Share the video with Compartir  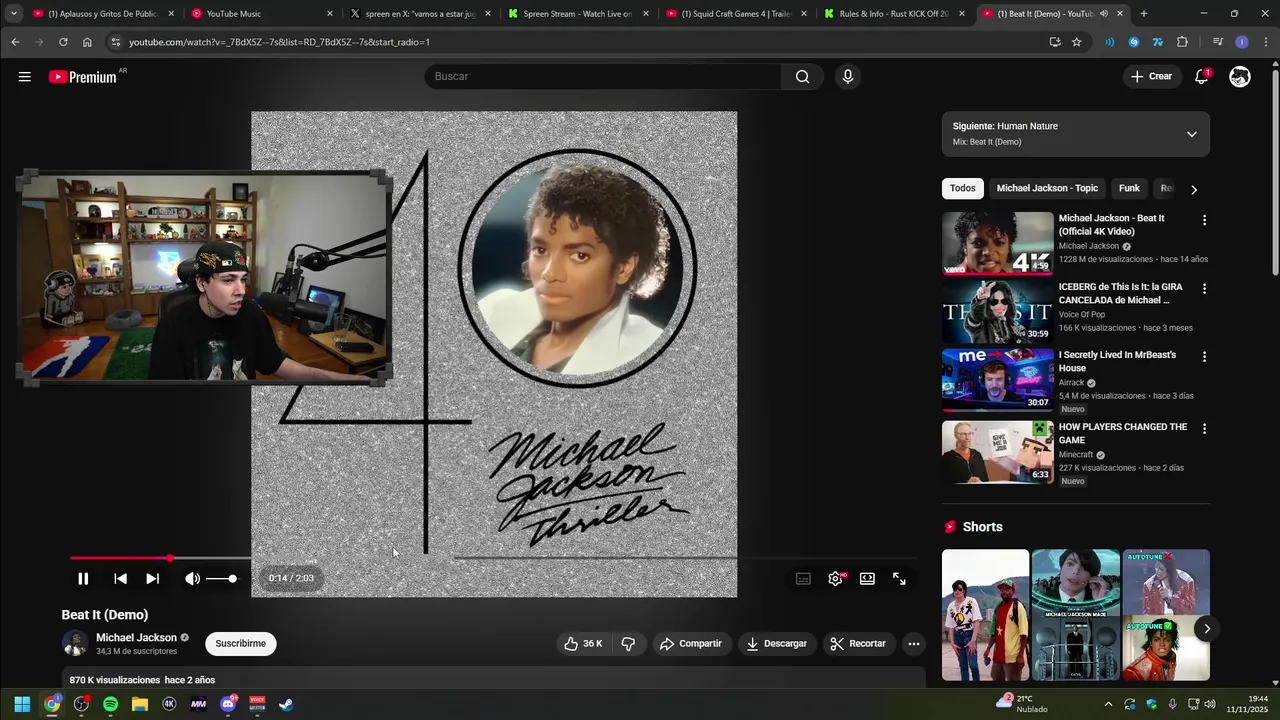point(690,644)
